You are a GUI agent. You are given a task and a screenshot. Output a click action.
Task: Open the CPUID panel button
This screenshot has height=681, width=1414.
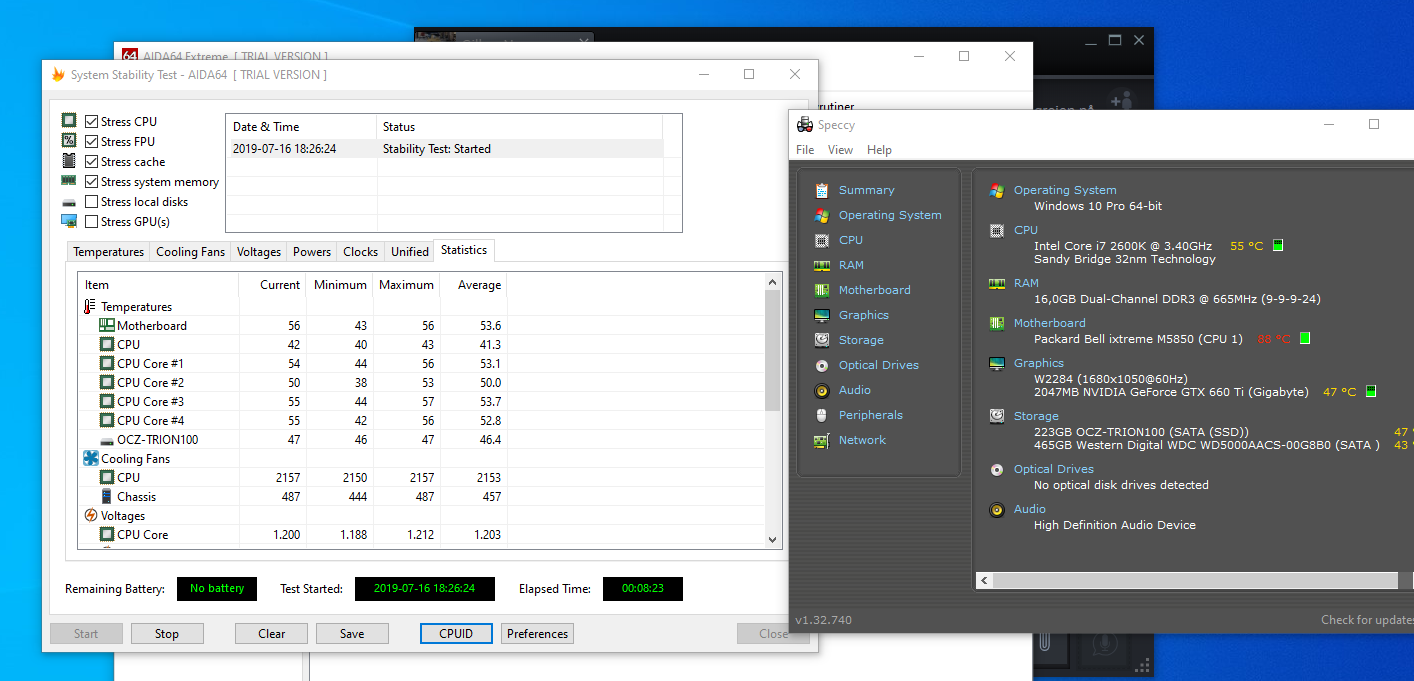click(x=457, y=633)
